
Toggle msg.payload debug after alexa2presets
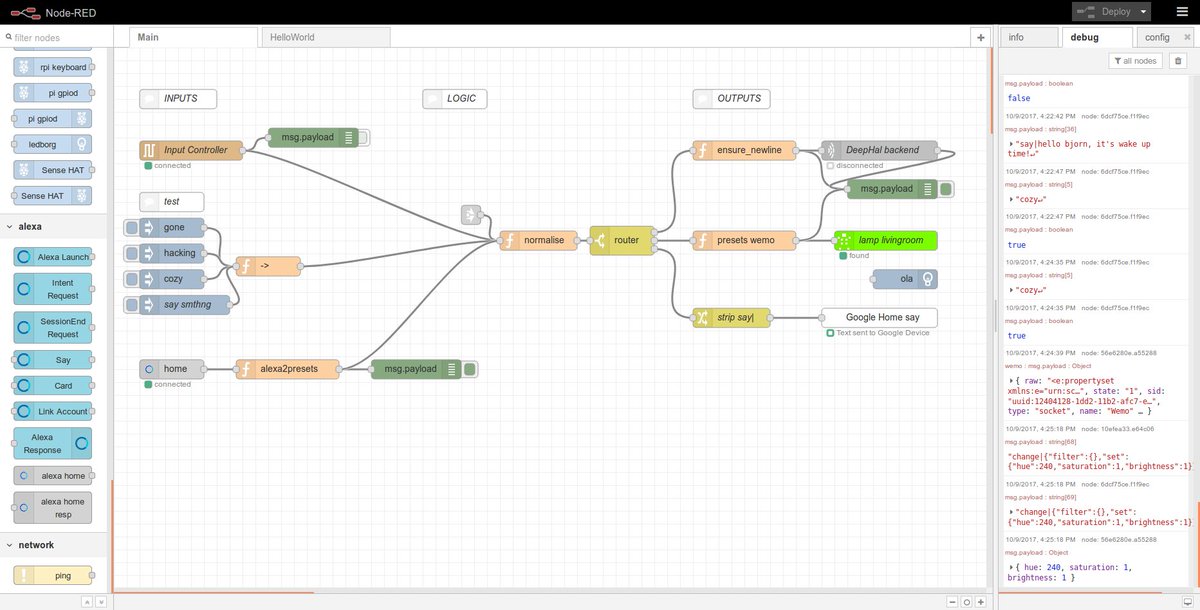470,368
